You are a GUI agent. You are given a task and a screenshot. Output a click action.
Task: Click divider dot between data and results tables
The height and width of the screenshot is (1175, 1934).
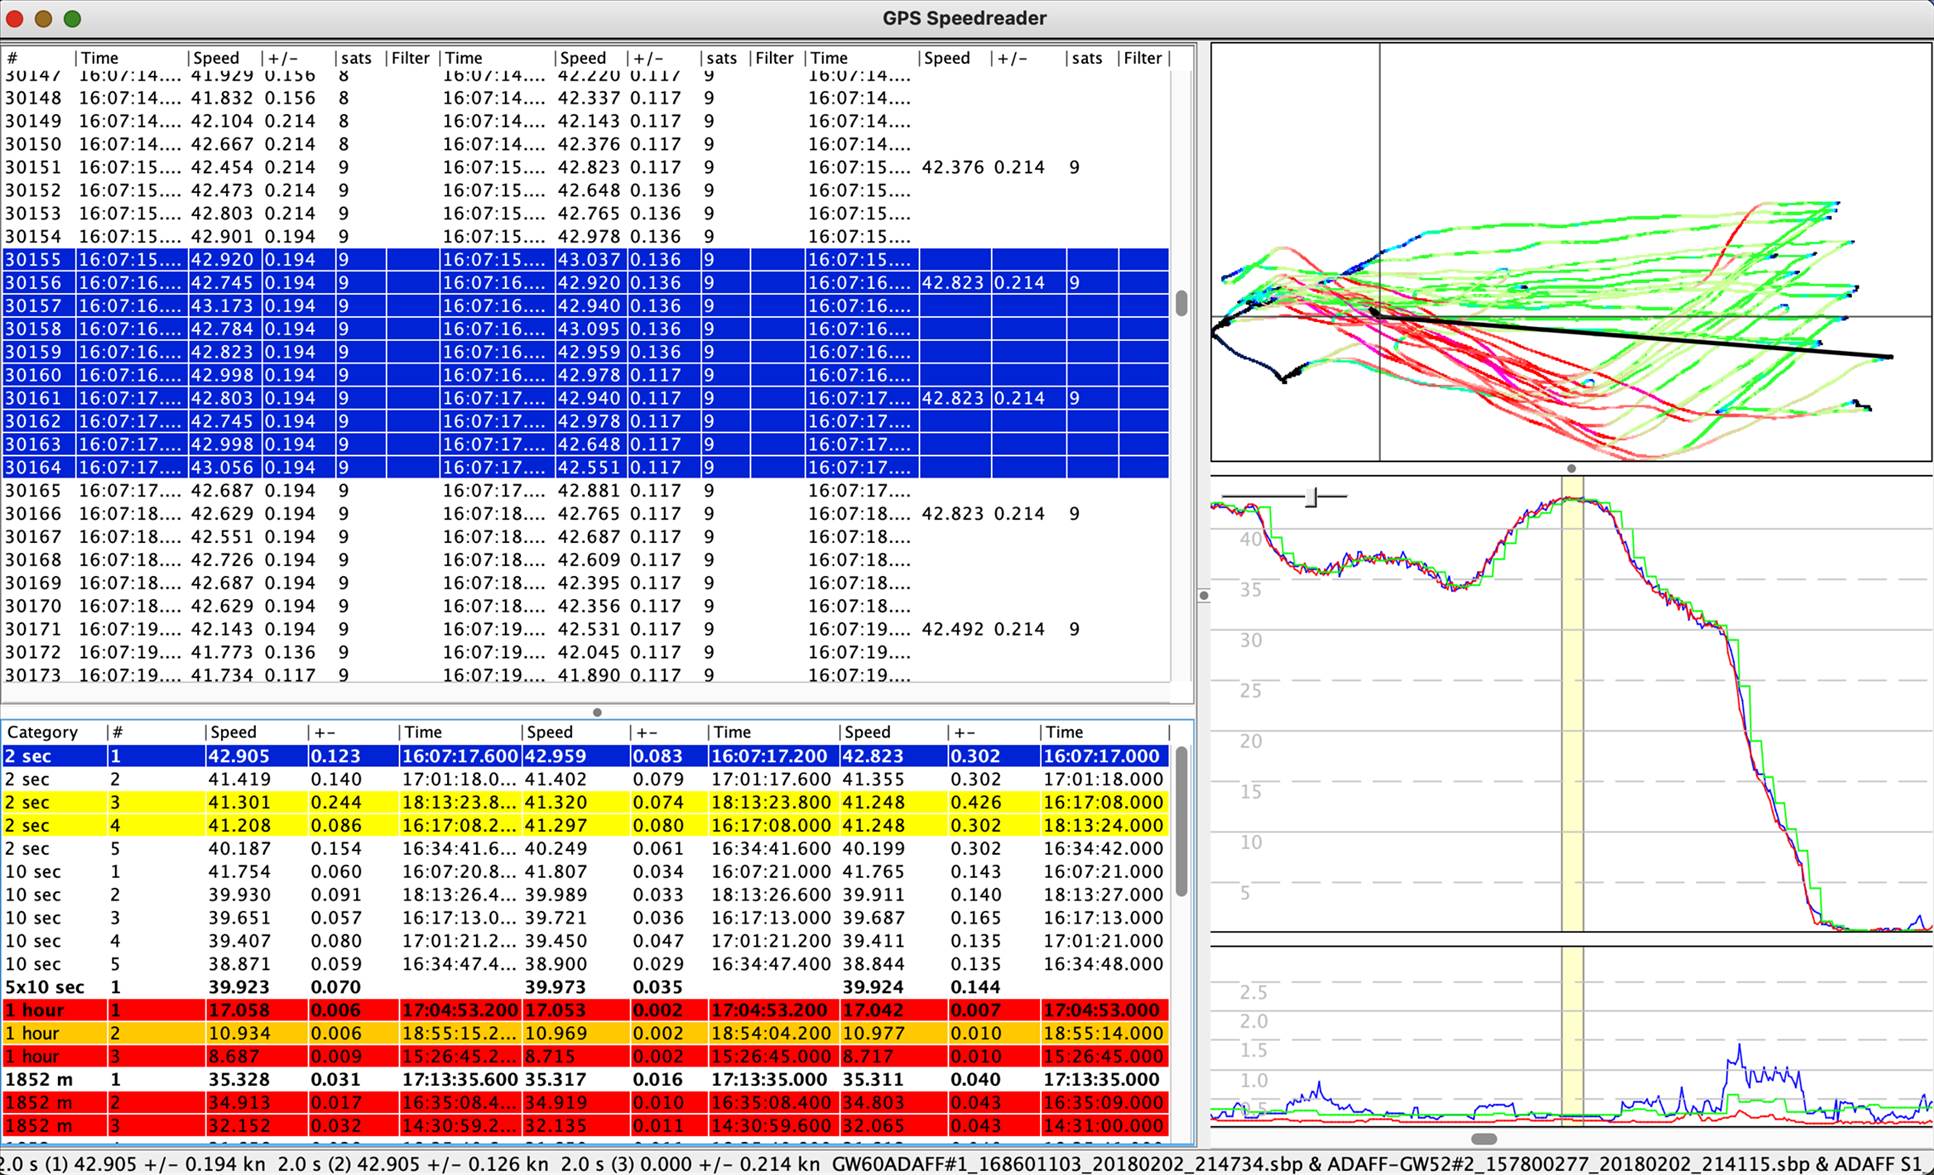(597, 713)
